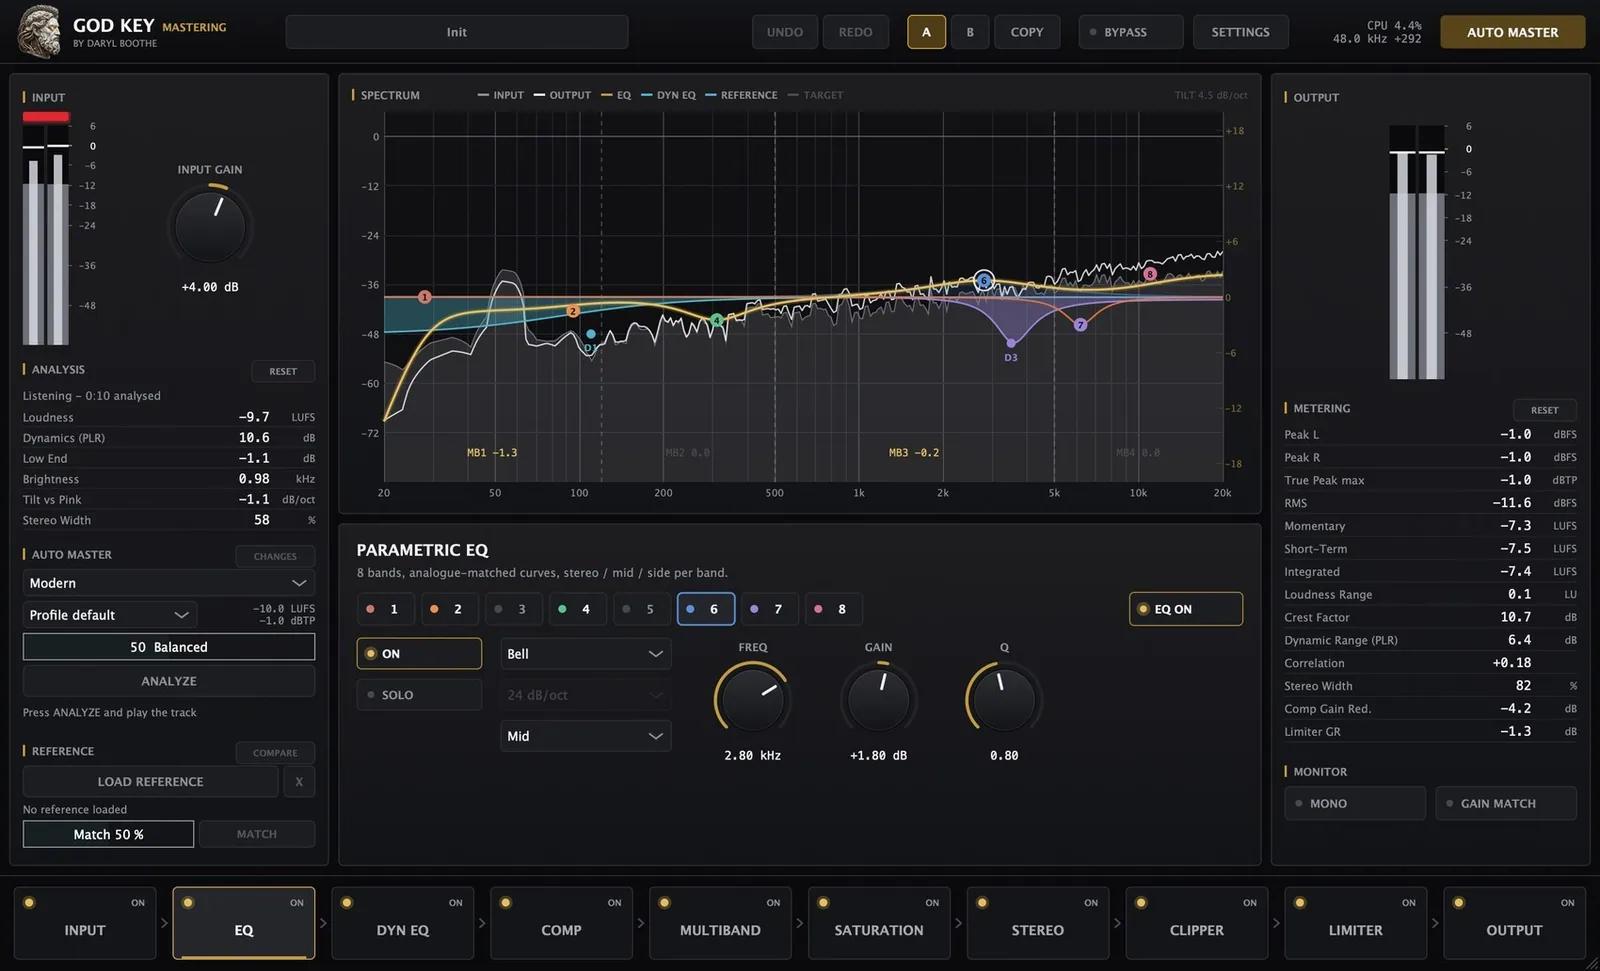This screenshot has height=971, width=1600.
Task: Click the 50 Balanced intensity field
Action: 169,647
